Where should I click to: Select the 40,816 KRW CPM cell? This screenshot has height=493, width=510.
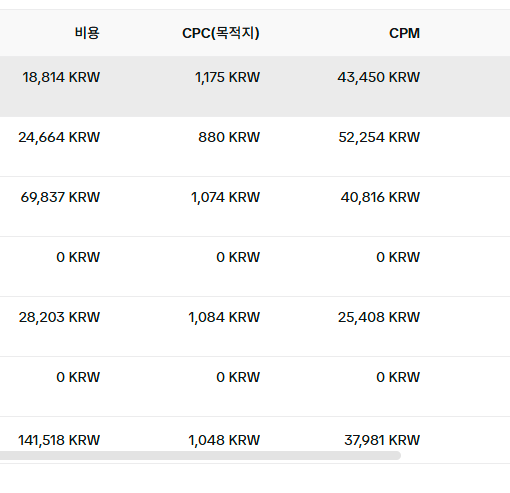380,197
